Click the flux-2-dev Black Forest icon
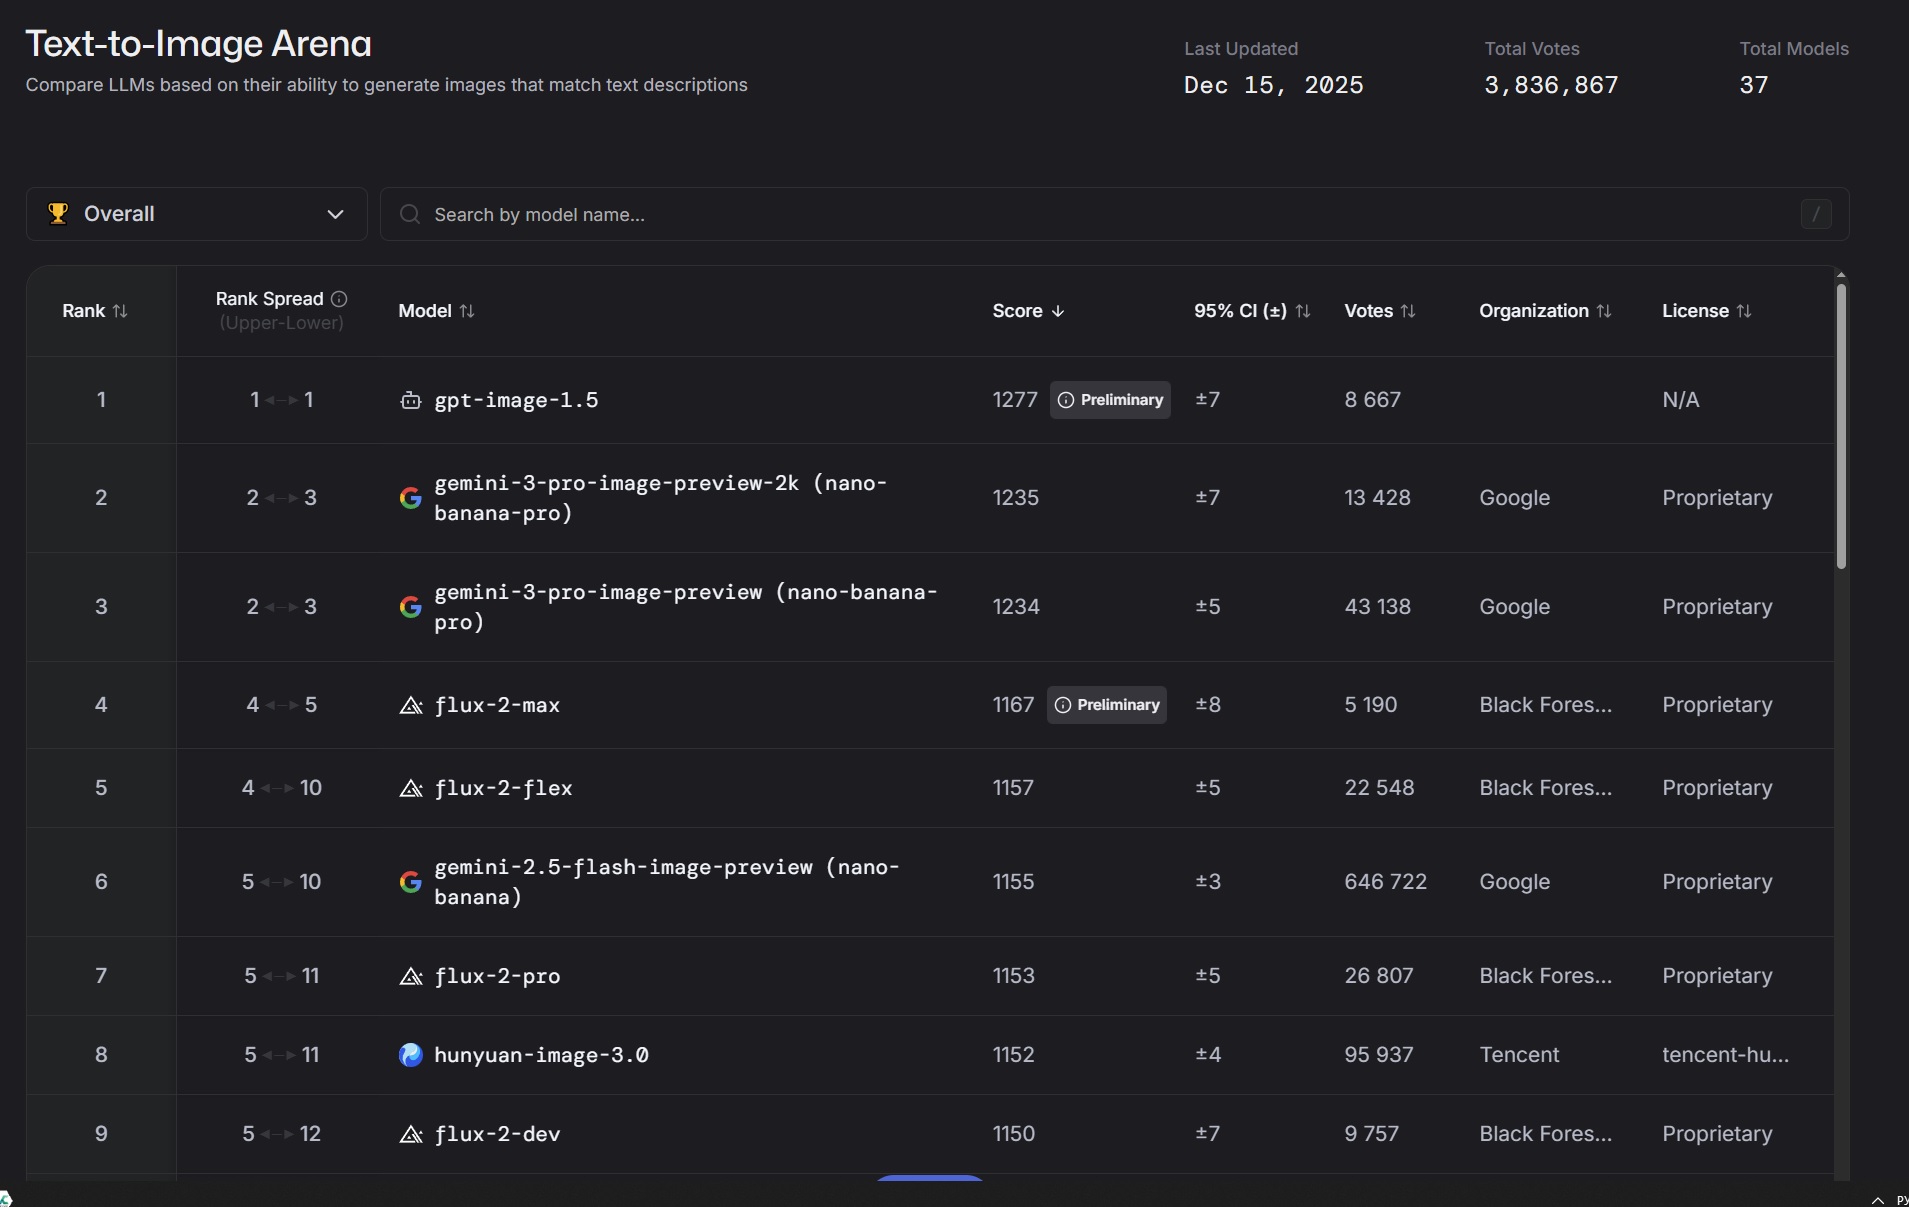This screenshot has height=1207, width=1909. point(410,1135)
